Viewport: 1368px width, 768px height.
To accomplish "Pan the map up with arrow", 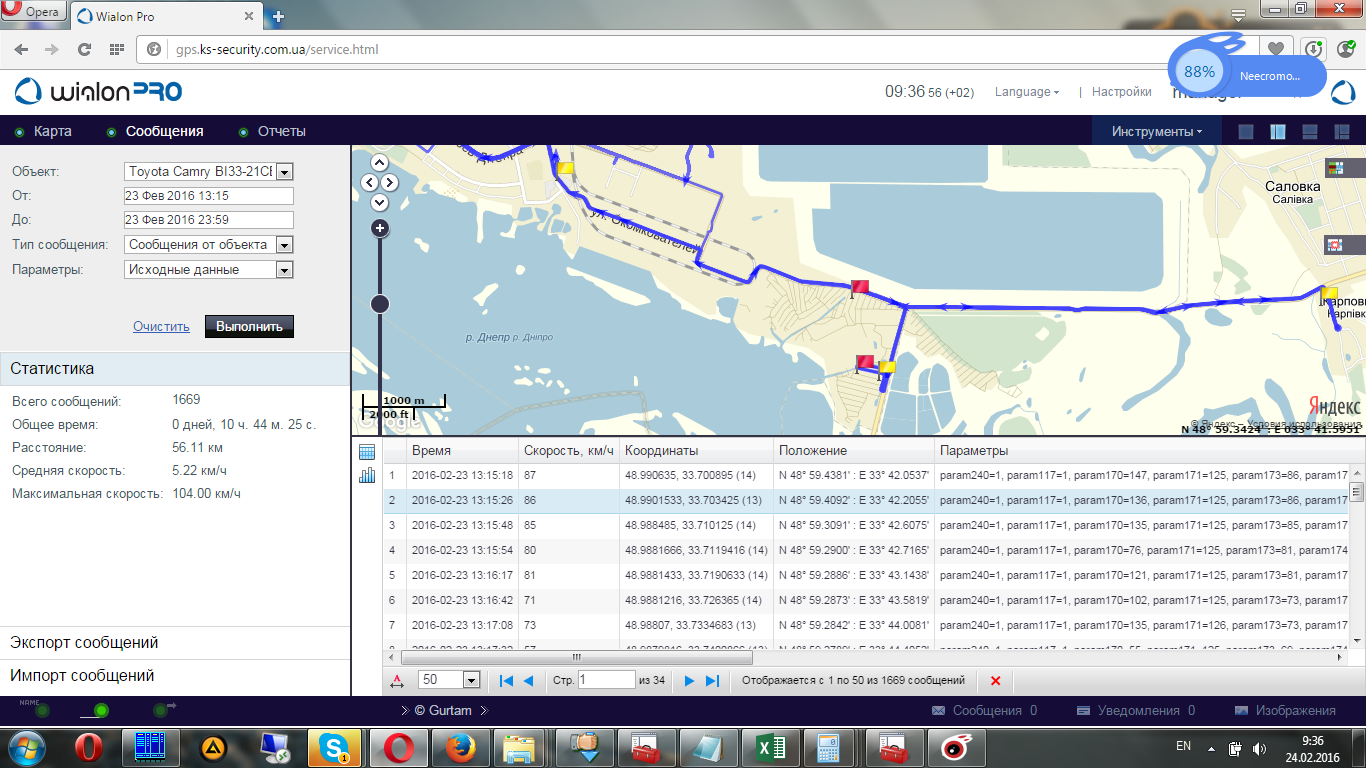I will 379,162.
